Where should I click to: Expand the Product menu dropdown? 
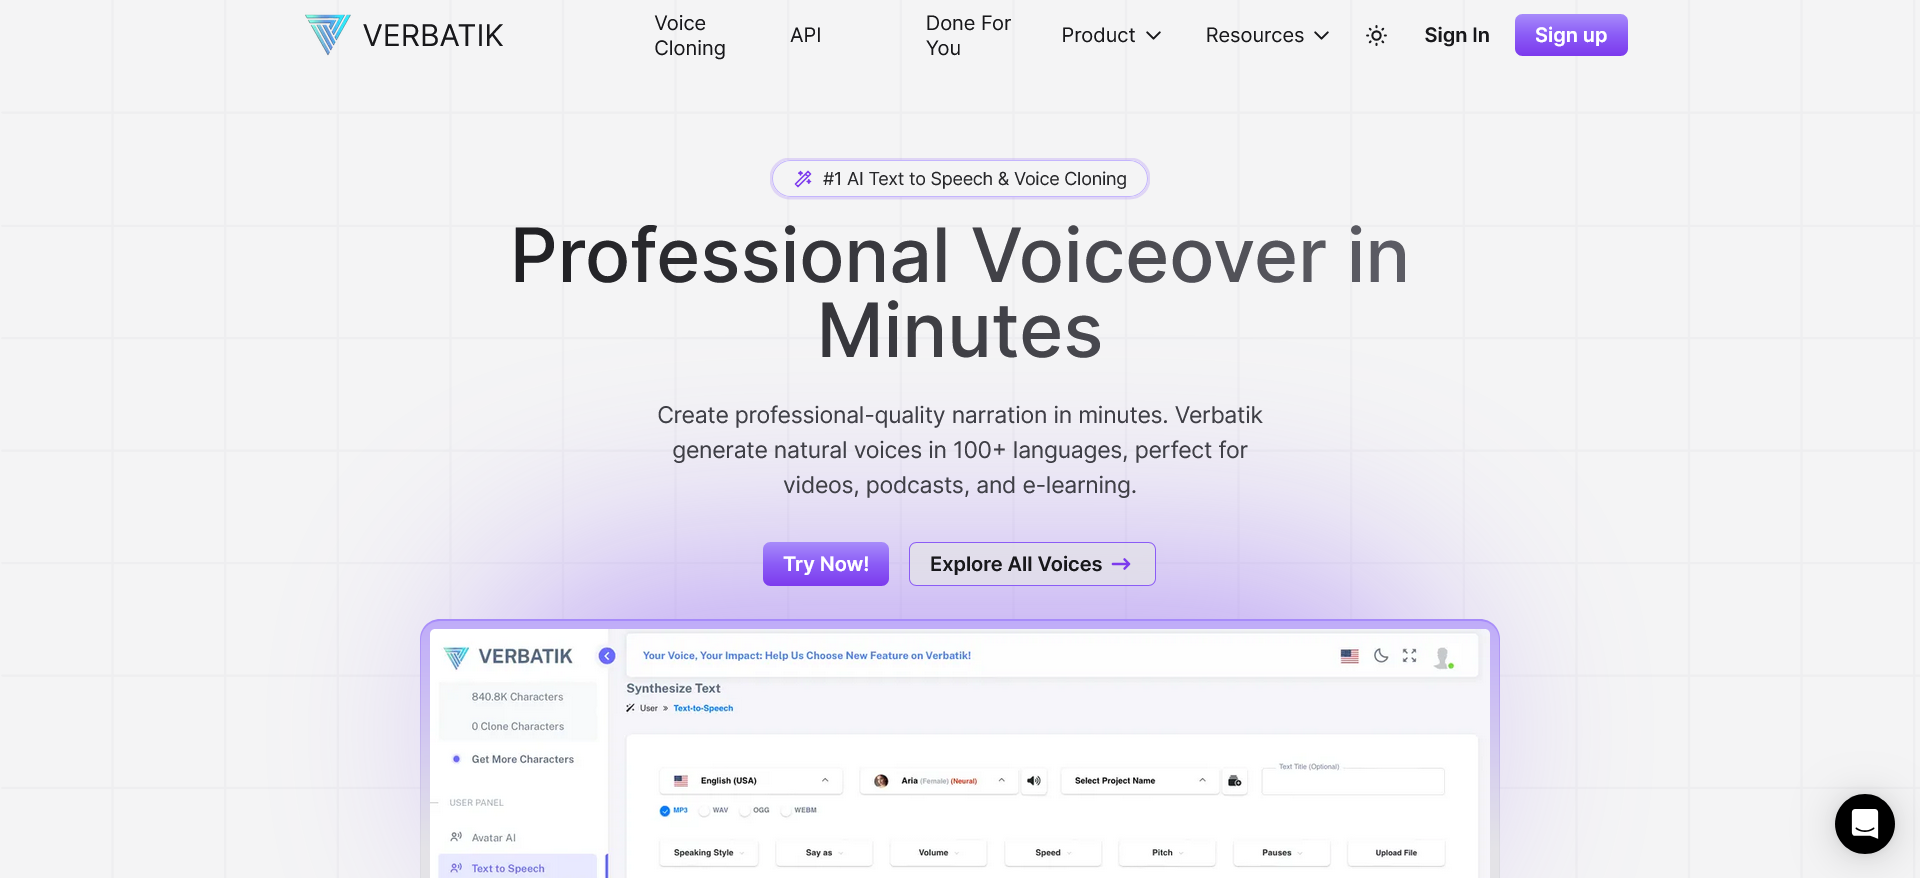point(1111,36)
